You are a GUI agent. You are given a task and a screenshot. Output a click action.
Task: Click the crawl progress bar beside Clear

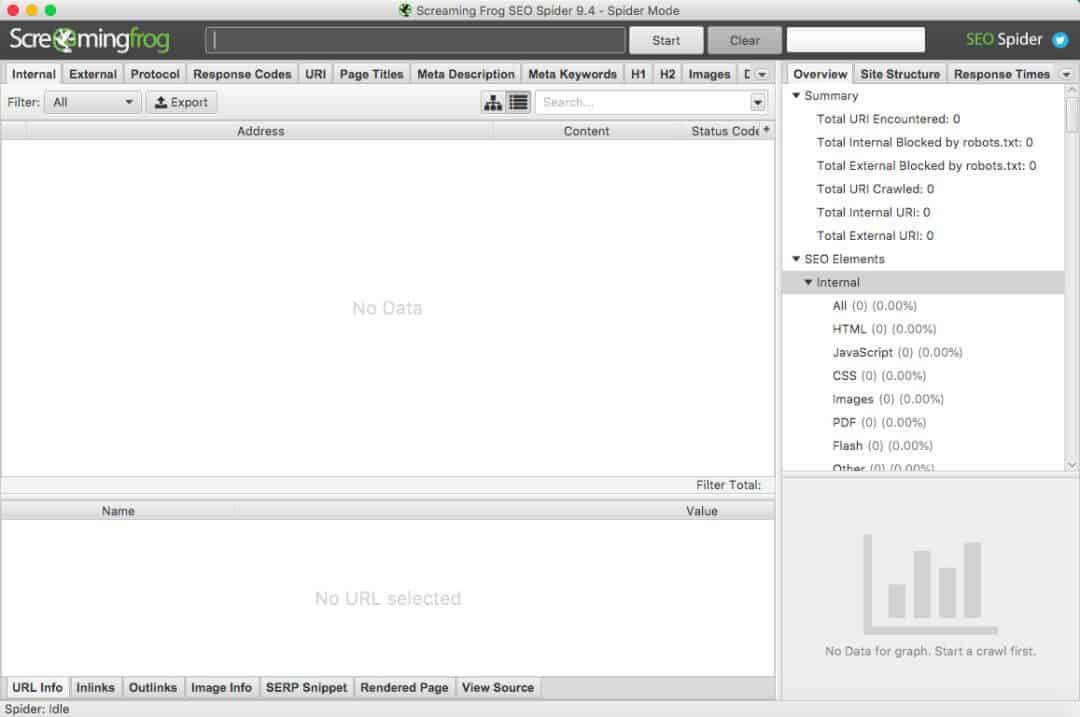click(855, 40)
